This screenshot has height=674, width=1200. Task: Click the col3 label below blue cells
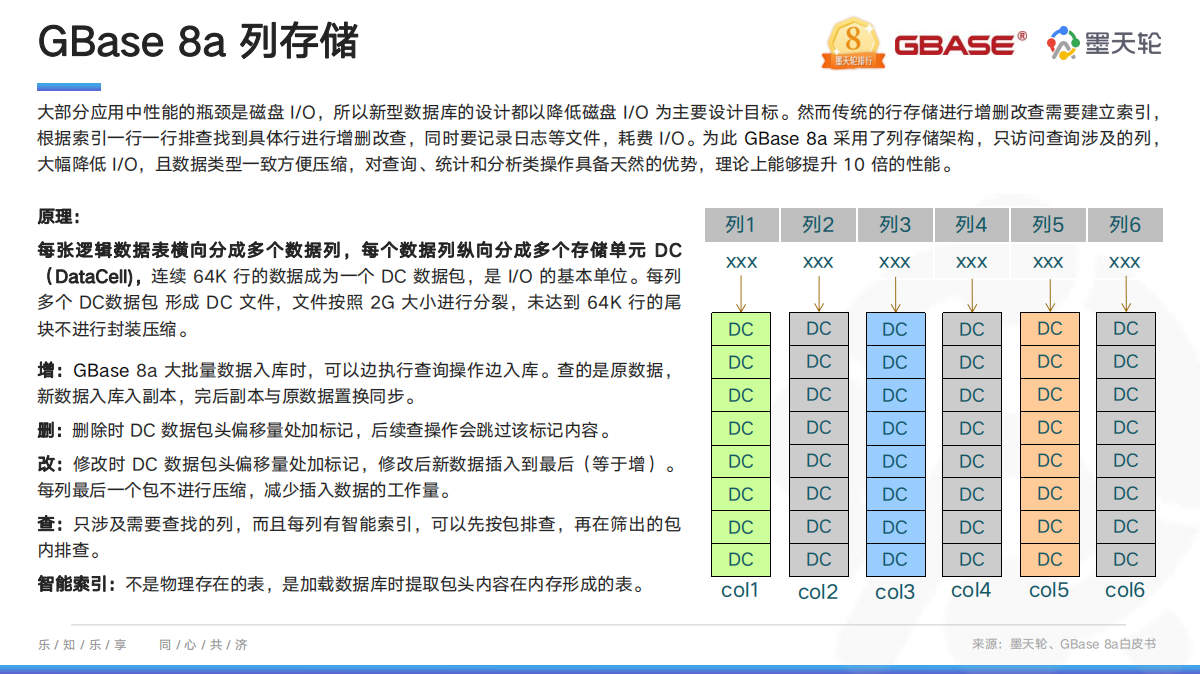895,592
